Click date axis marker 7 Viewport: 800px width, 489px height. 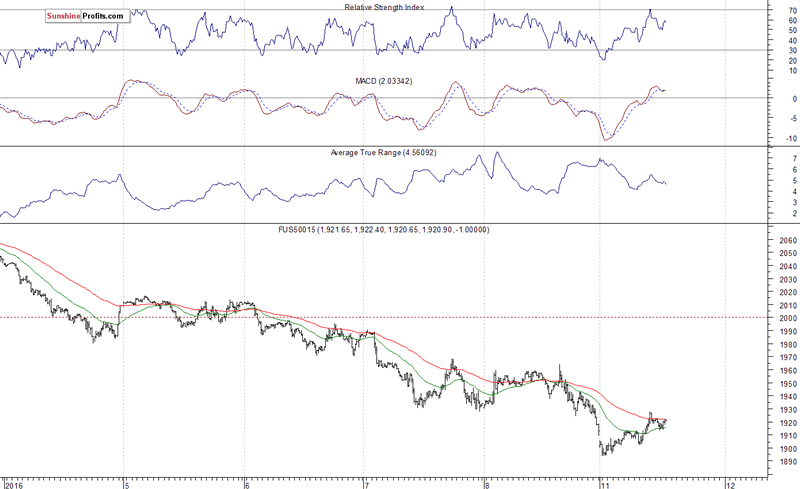pyautogui.click(x=367, y=485)
